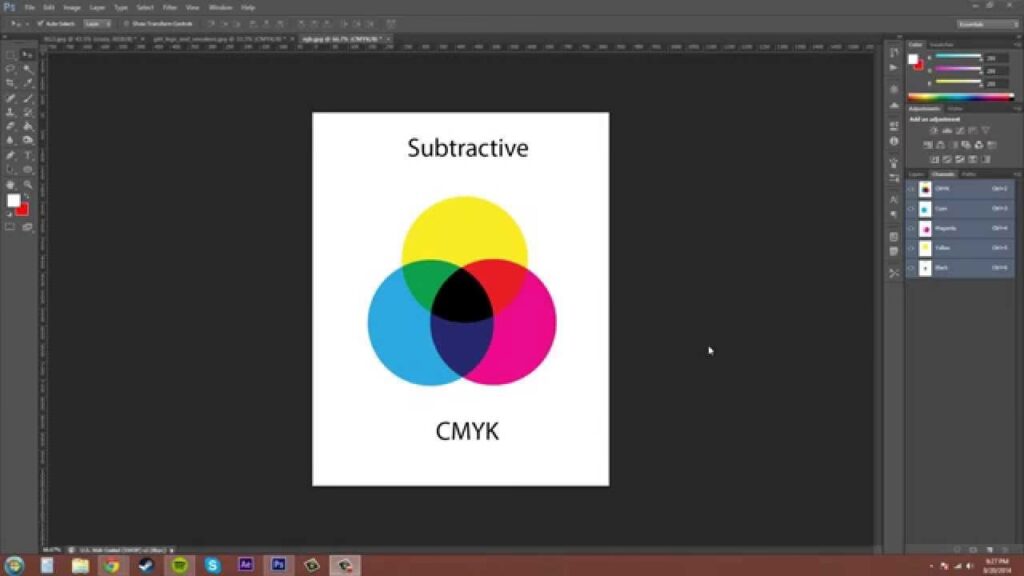1024x576 pixels.
Task: Open the Auto-Select Layer dropdown
Action: tap(97, 23)
